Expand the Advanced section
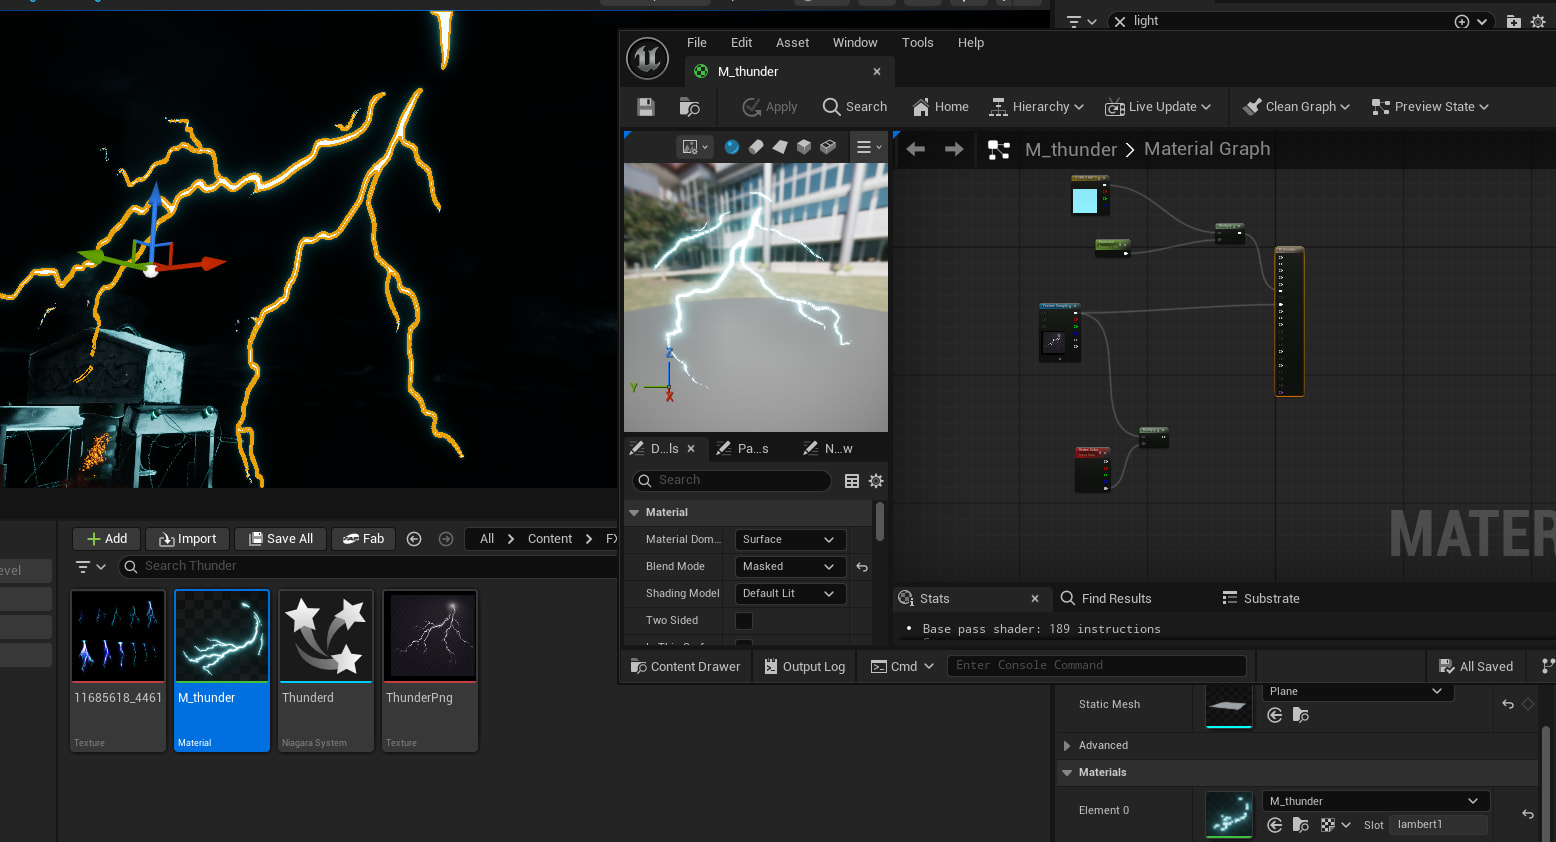This screenshot has height=842, width=1556. 1067,746
